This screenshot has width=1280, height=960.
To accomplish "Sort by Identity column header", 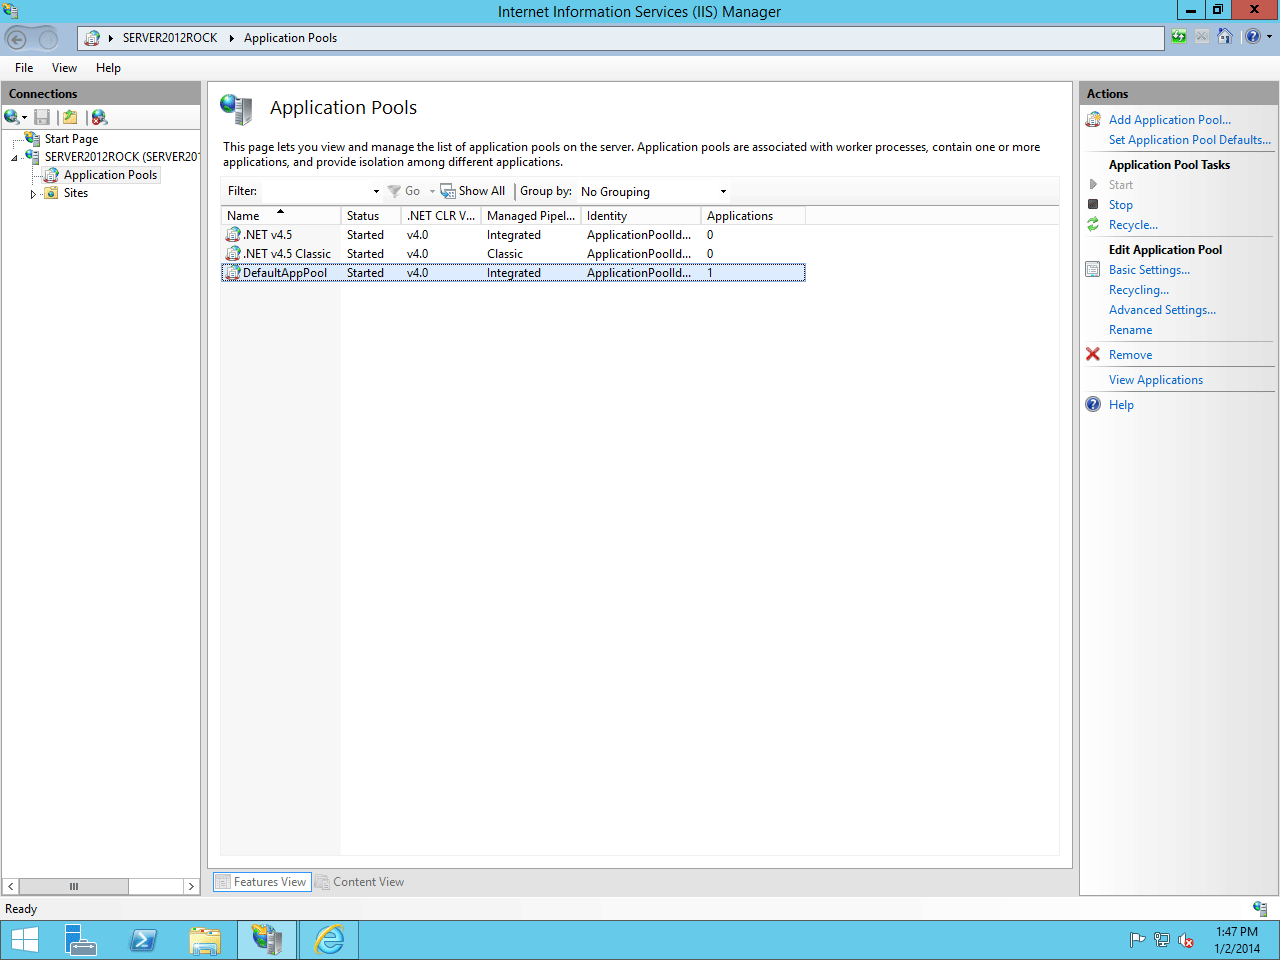I will 640,216.
